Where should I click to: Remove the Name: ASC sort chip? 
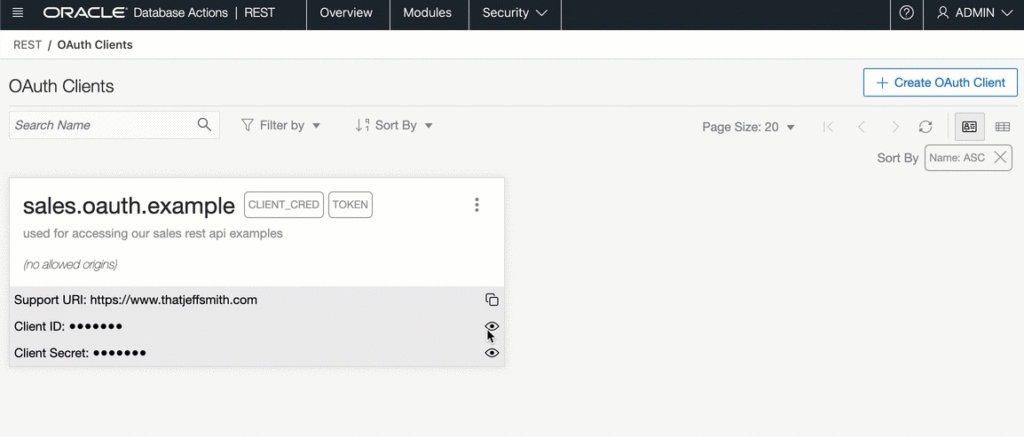[x=1000, y=158]
